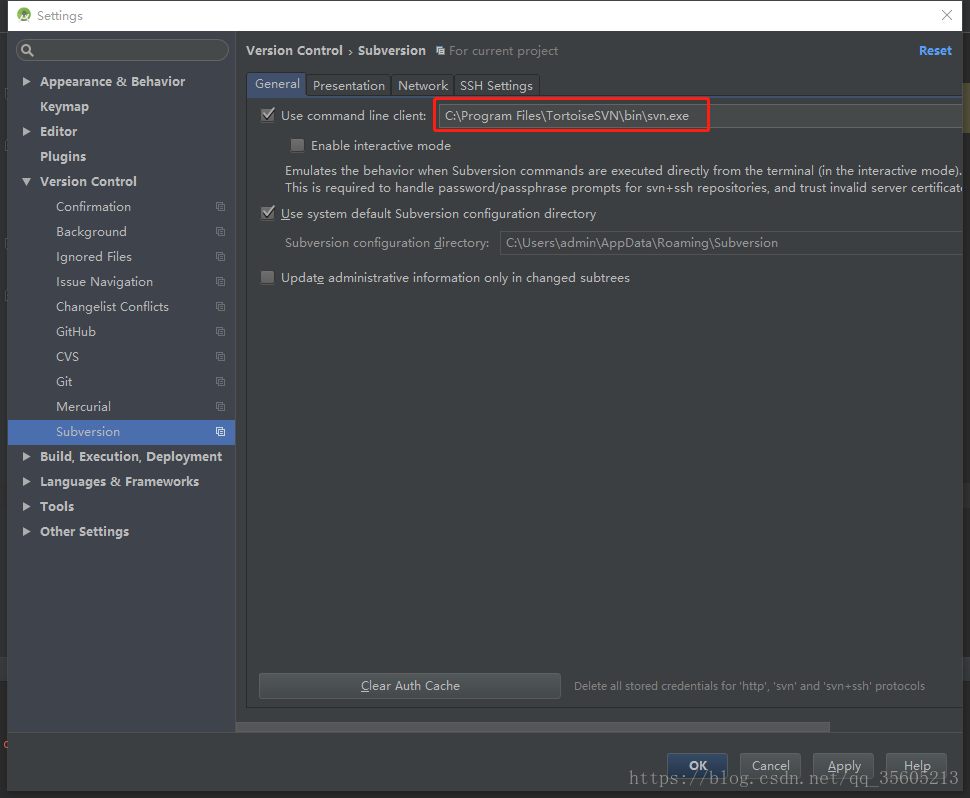Image resolution: width=970 pixels, height=798 pixels.
Task: Click the horizontal scrollbar at bottom
Action: tap(533, 727)
